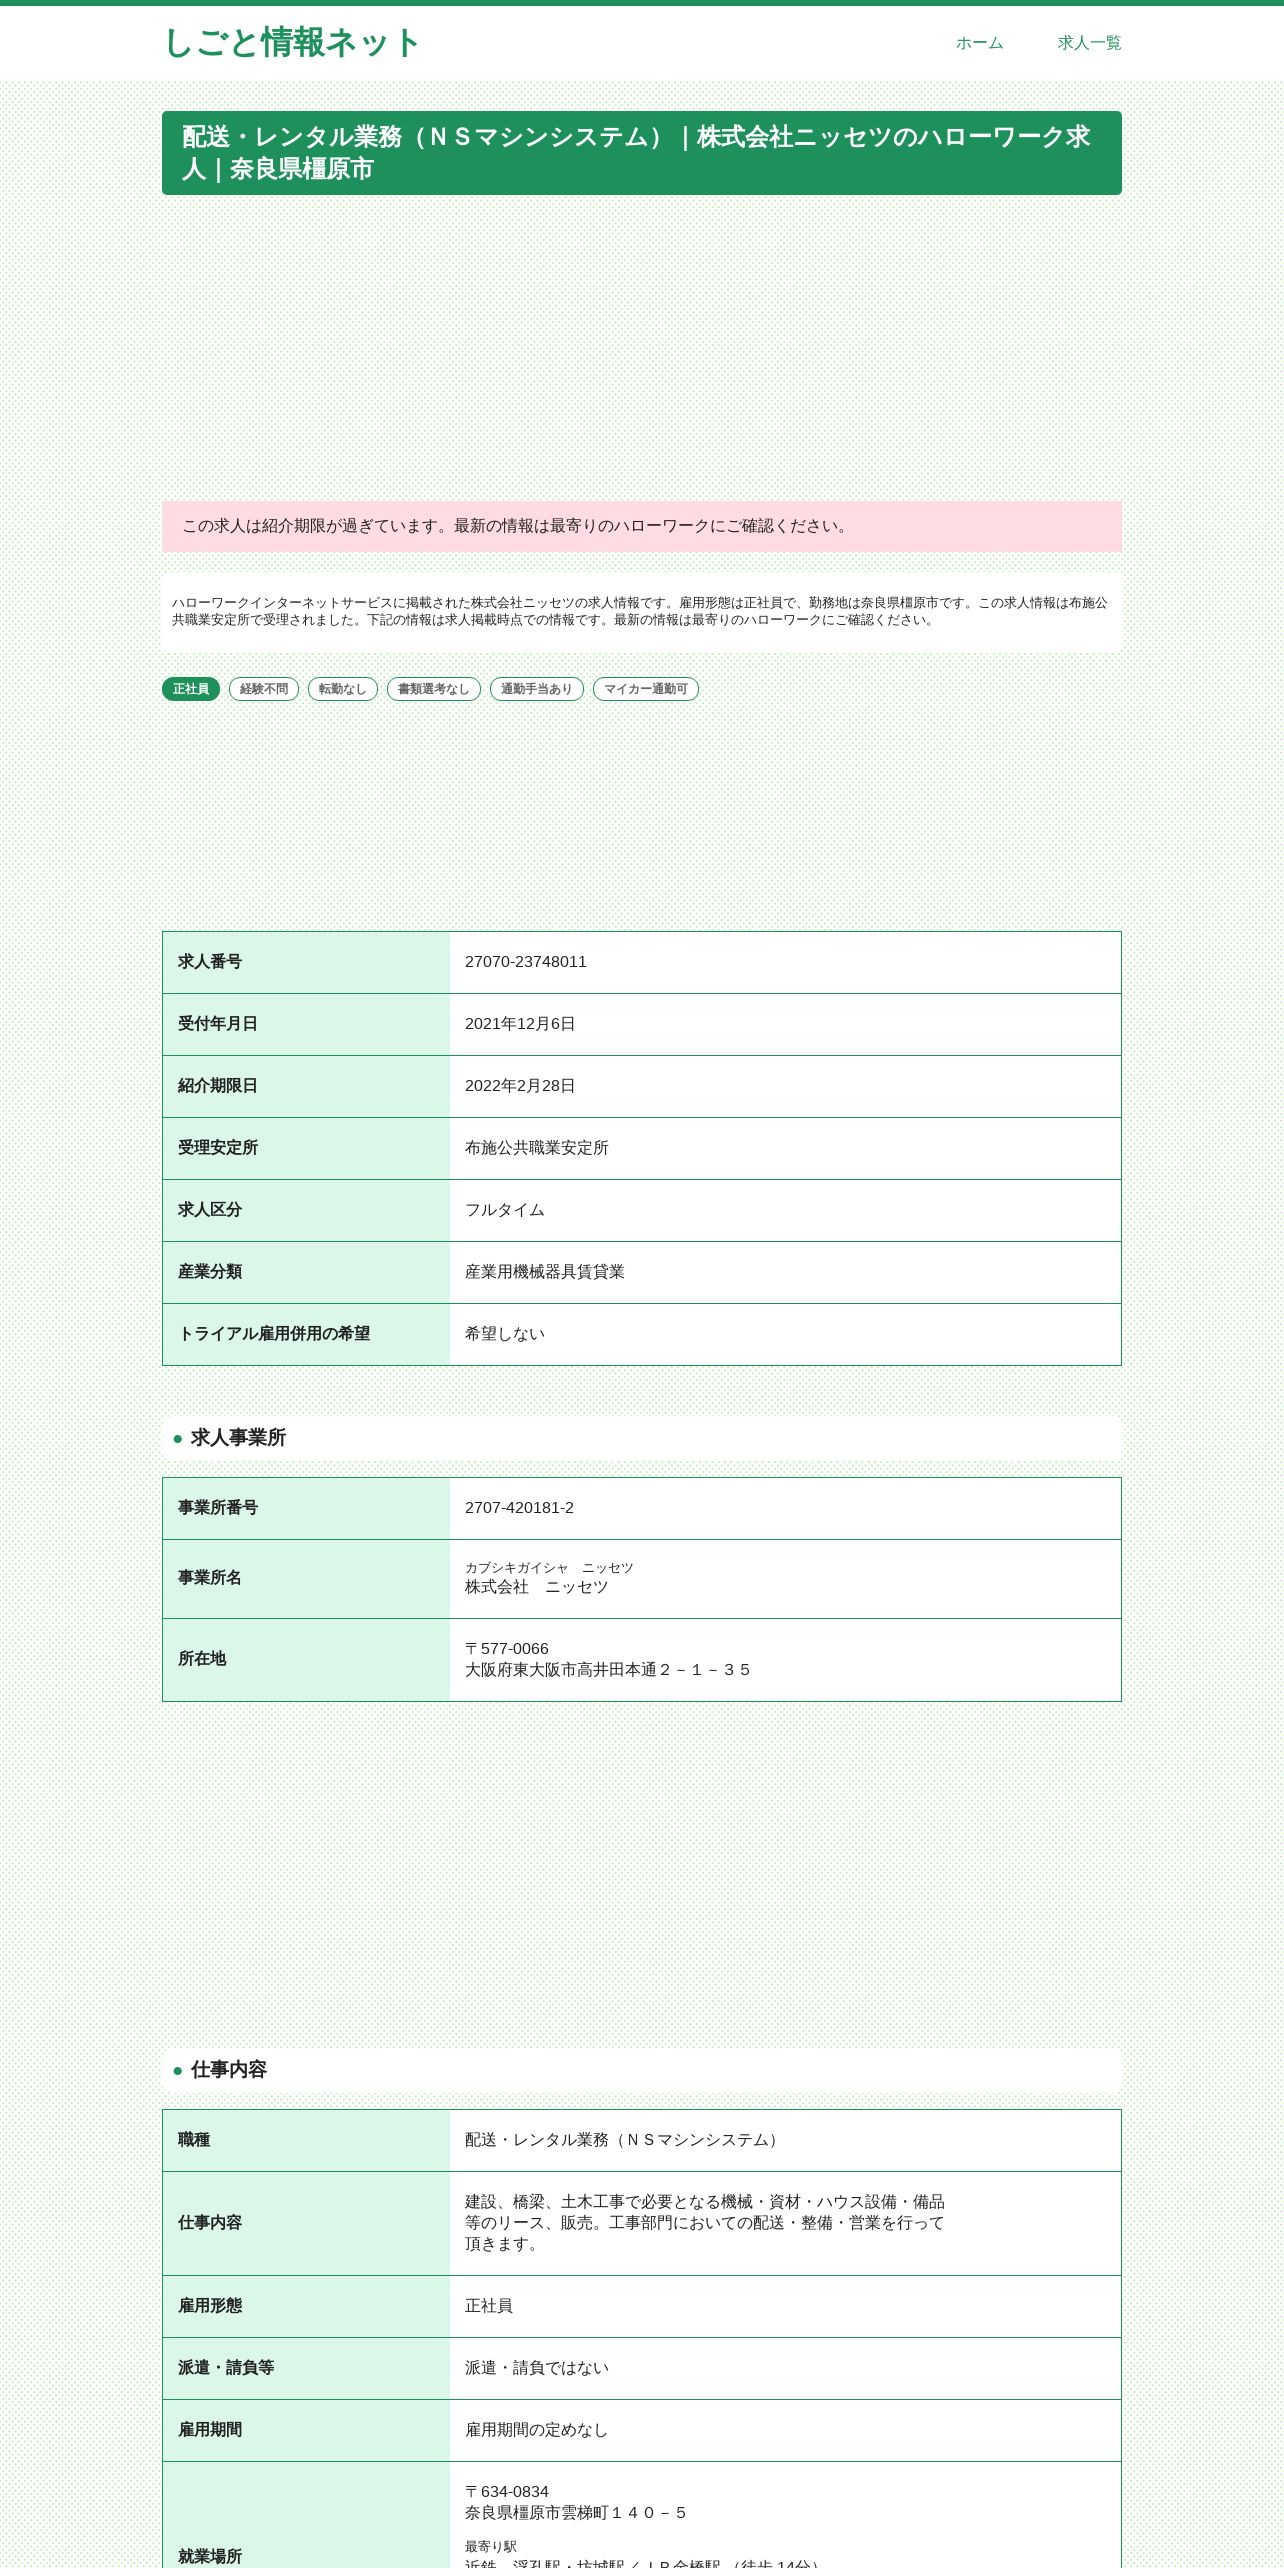Click the 受付年月日 label cell
Image resolution: width=1284 pixels, height=2568 pixels.
(x=306, y=1024)
